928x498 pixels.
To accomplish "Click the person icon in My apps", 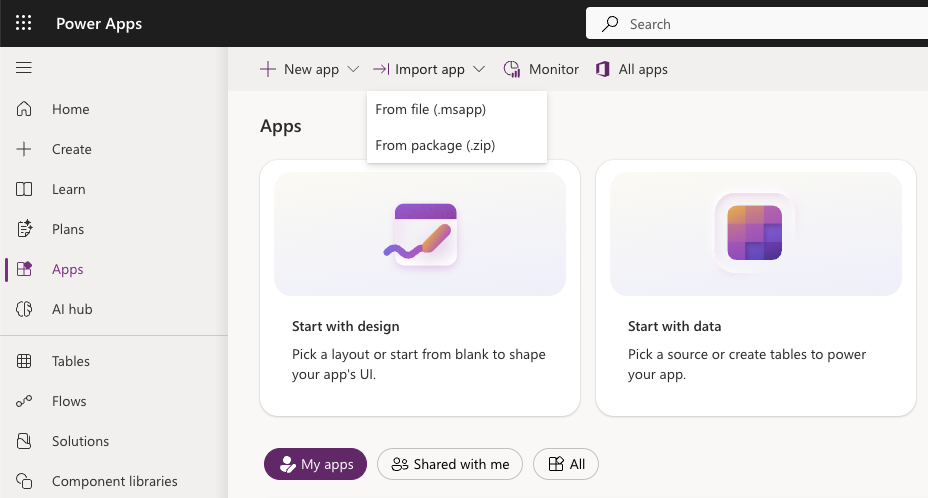I will (288, 464).
